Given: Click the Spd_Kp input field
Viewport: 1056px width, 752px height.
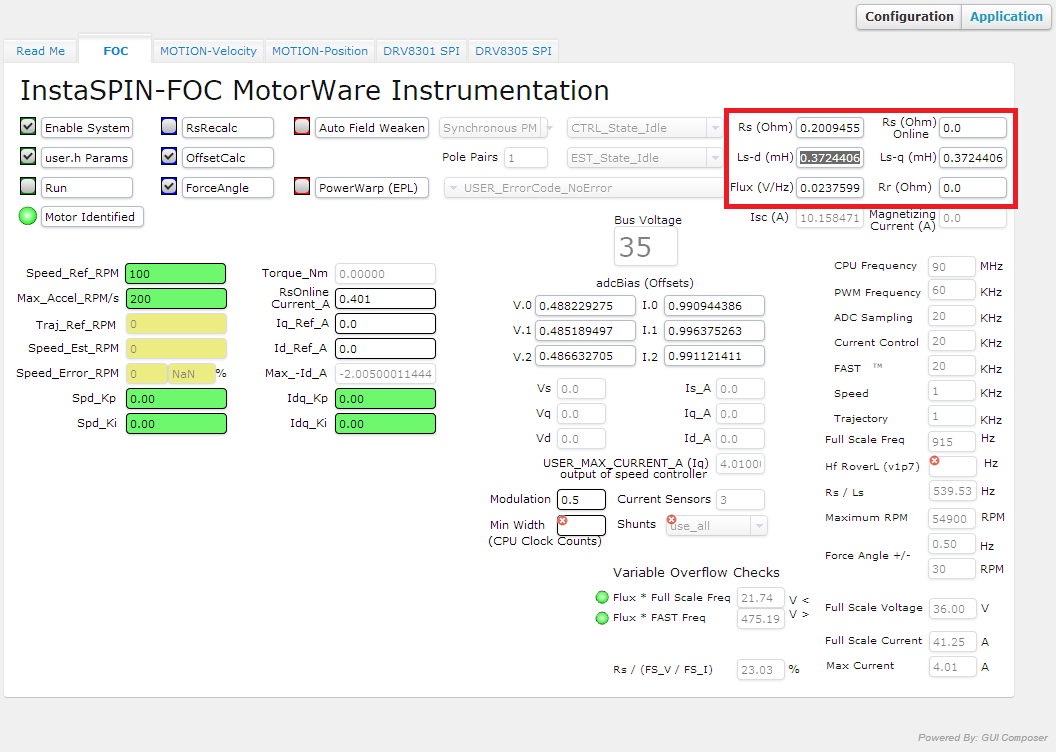Looking at the screenshot, I should click(176, 399).
